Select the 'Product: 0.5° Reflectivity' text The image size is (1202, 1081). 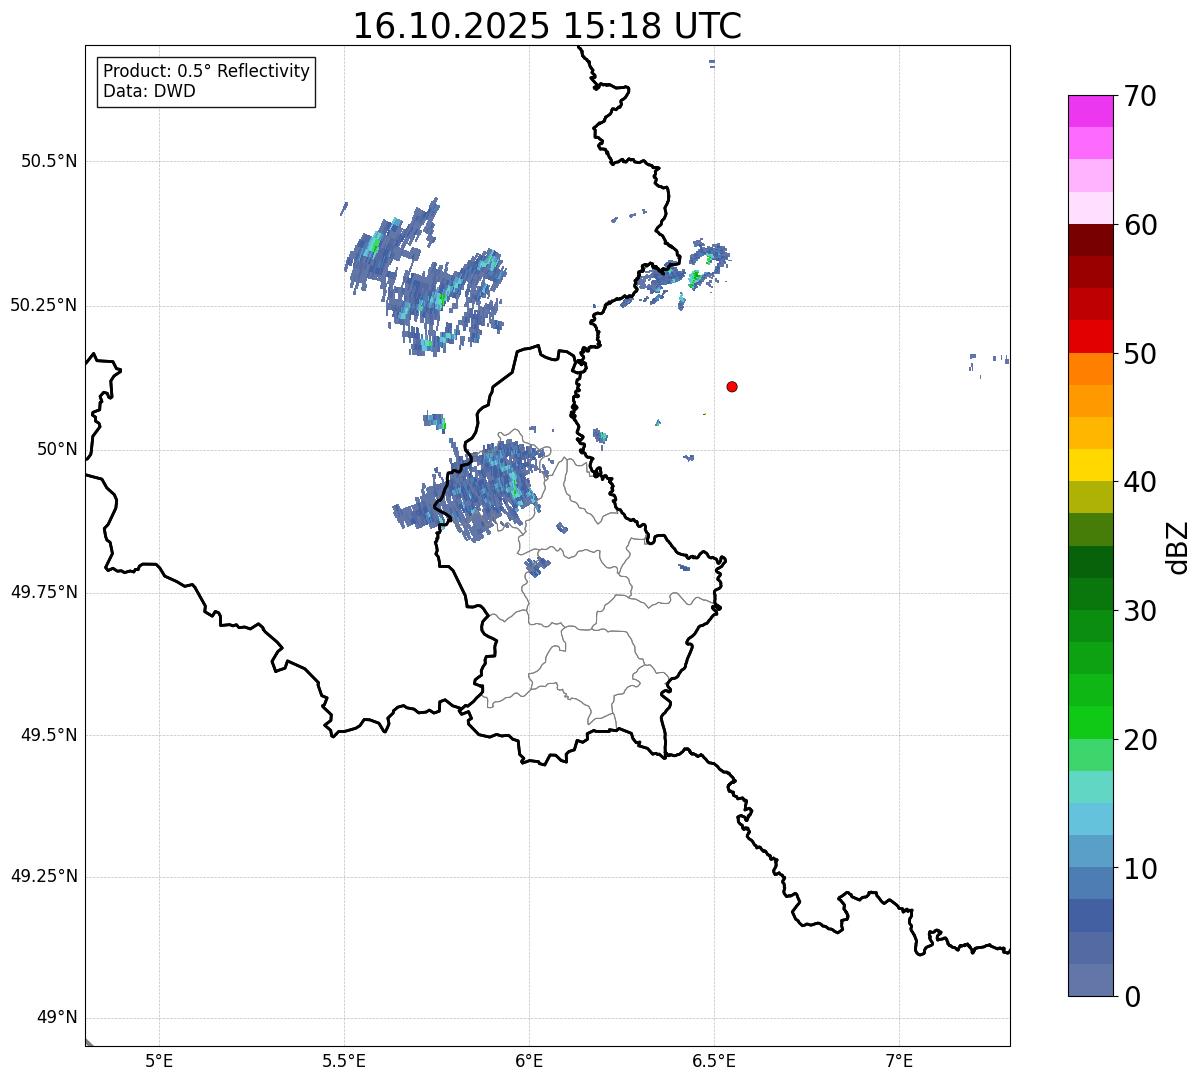tap(206, 72)
